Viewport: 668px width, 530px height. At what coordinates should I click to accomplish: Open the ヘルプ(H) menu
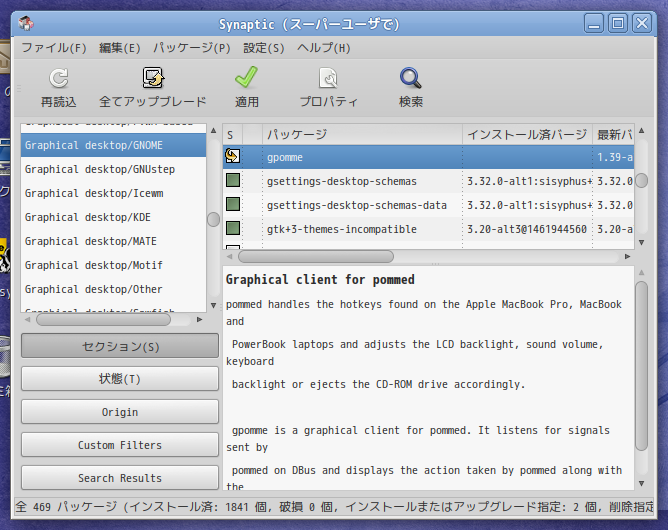coord(324,48)
